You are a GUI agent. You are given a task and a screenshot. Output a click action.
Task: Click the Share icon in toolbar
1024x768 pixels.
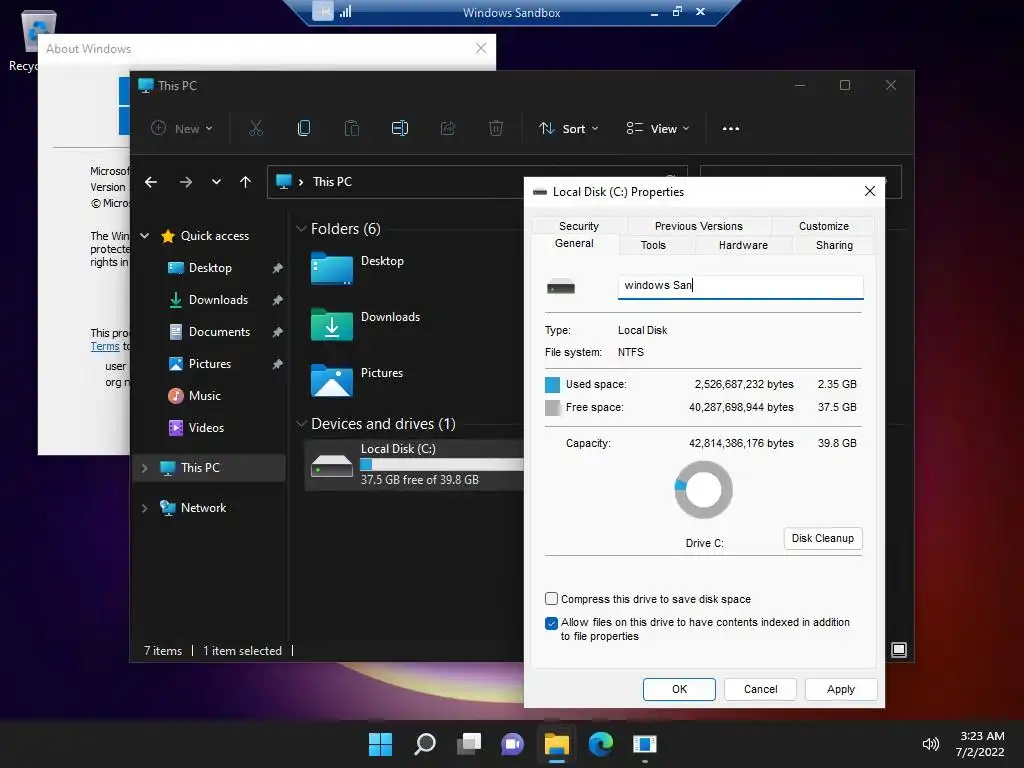448,129
